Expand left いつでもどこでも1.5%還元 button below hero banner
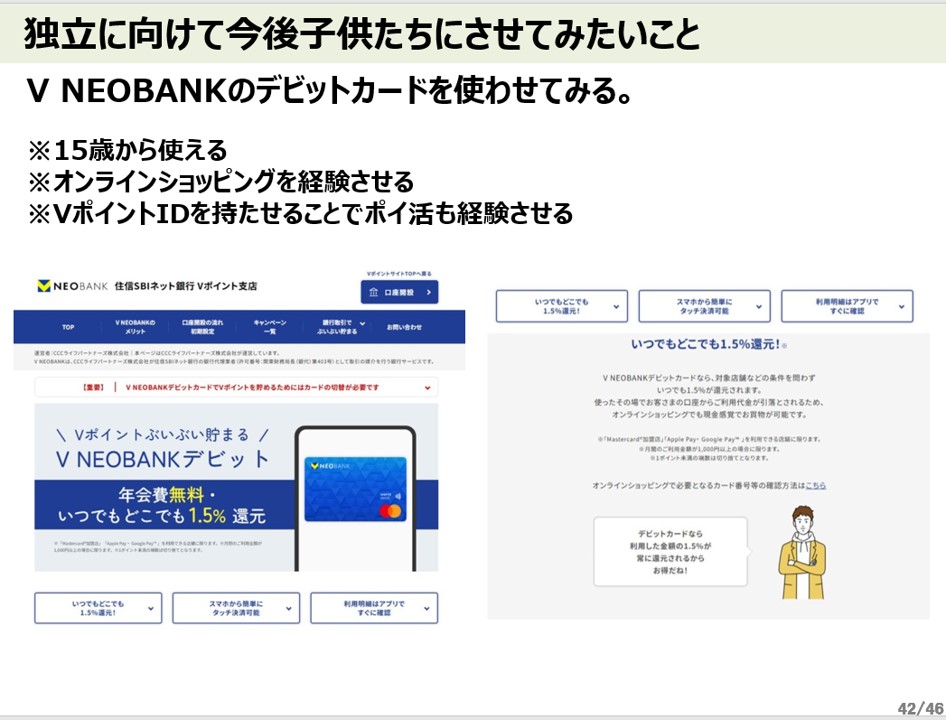The height and width of the screenshot is (720, 946). click(98, 608)
